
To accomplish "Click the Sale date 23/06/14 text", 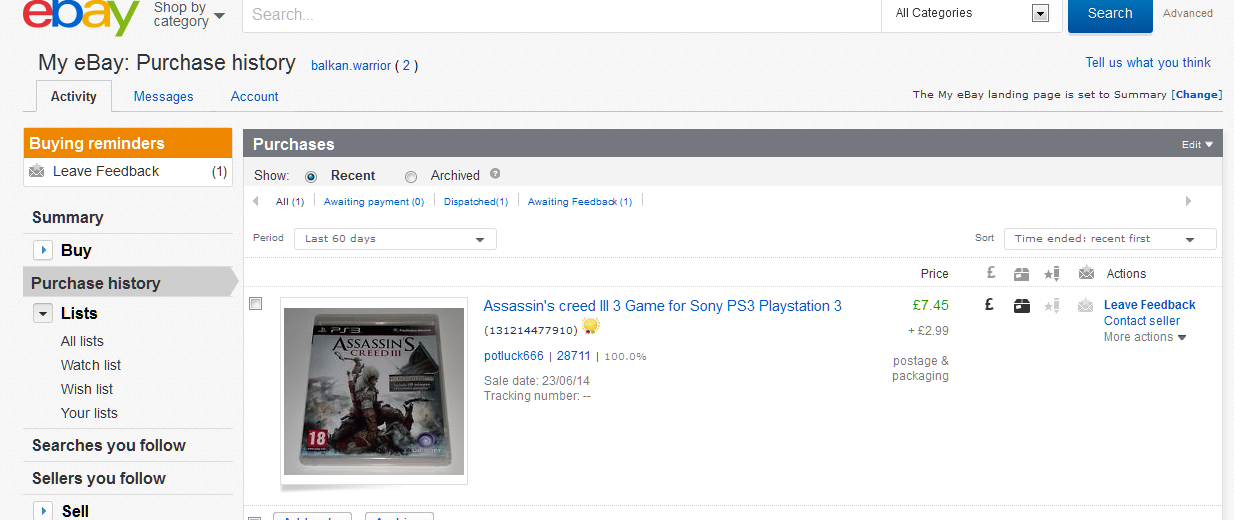I will 537,381.
